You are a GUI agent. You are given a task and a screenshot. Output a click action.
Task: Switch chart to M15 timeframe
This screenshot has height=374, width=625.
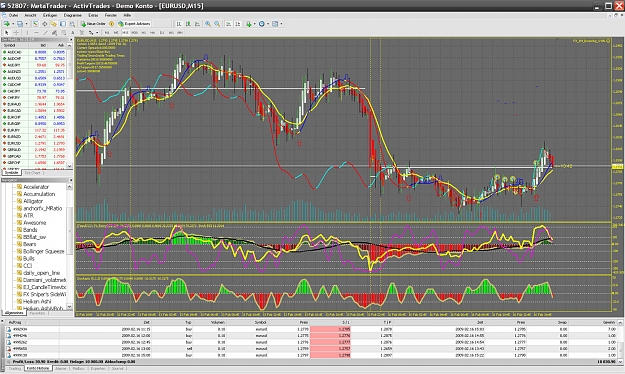[125, 32]
